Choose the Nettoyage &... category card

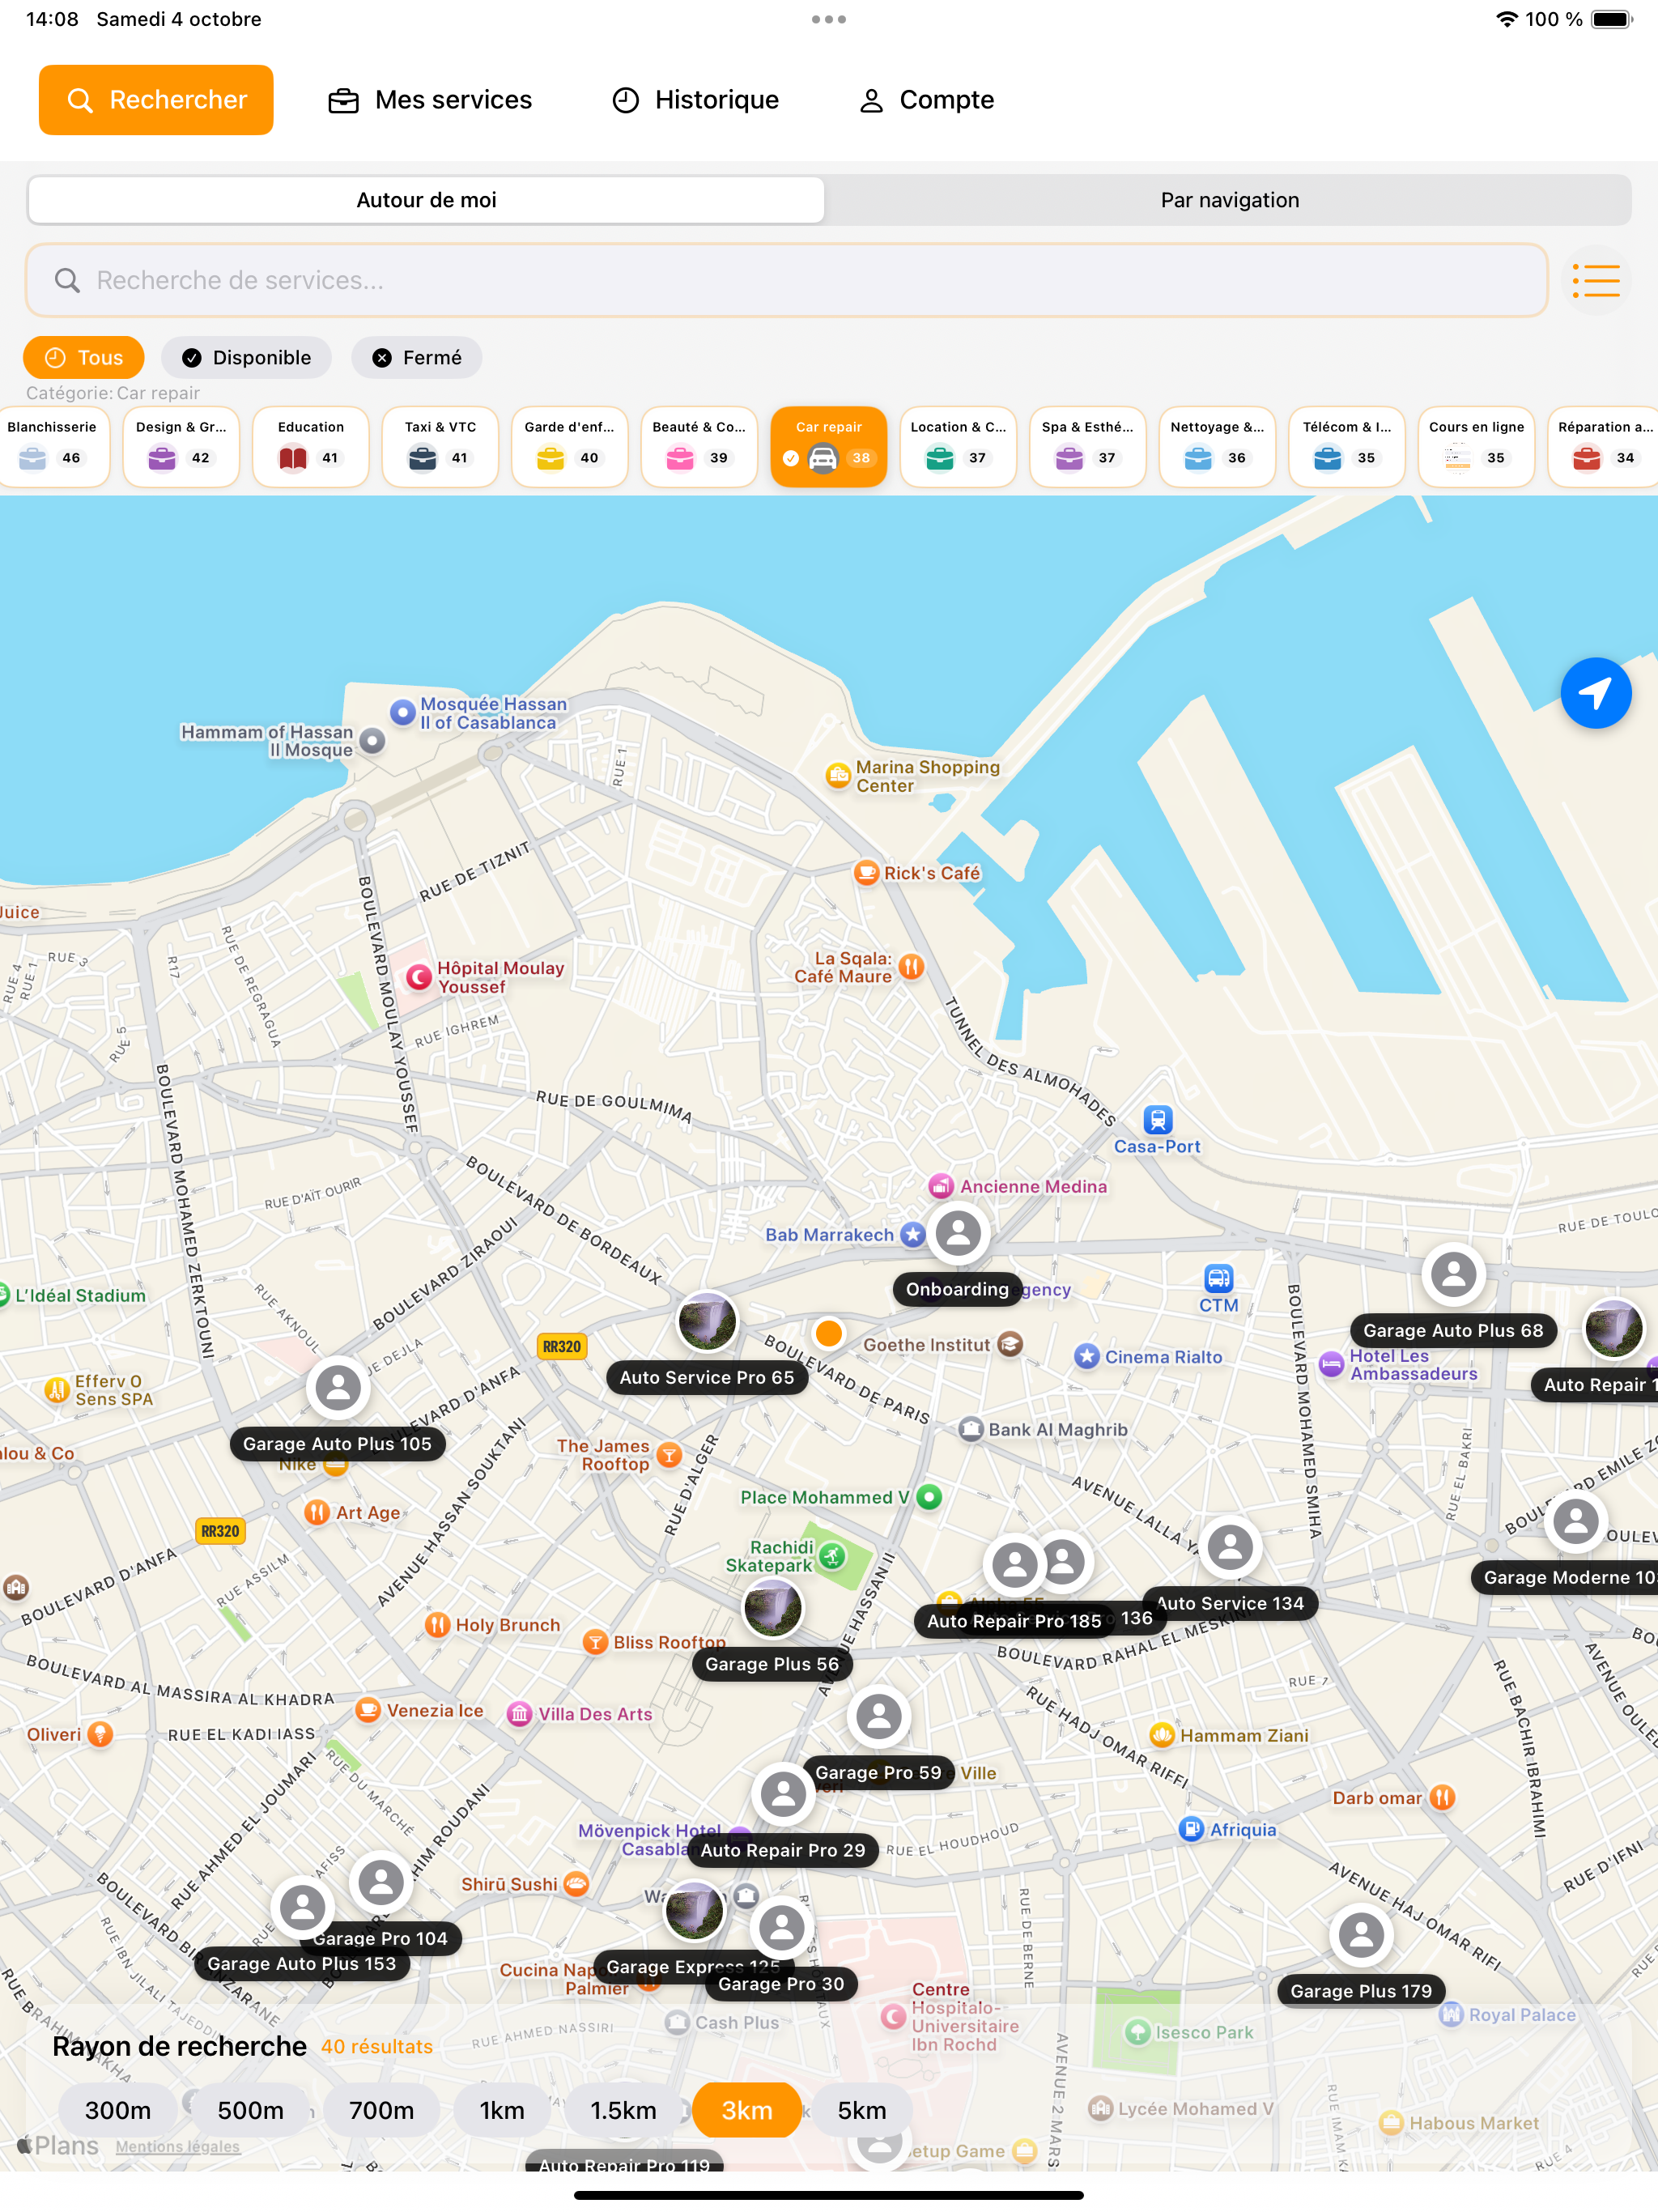pyautogui.click(x=1217, y=446)
